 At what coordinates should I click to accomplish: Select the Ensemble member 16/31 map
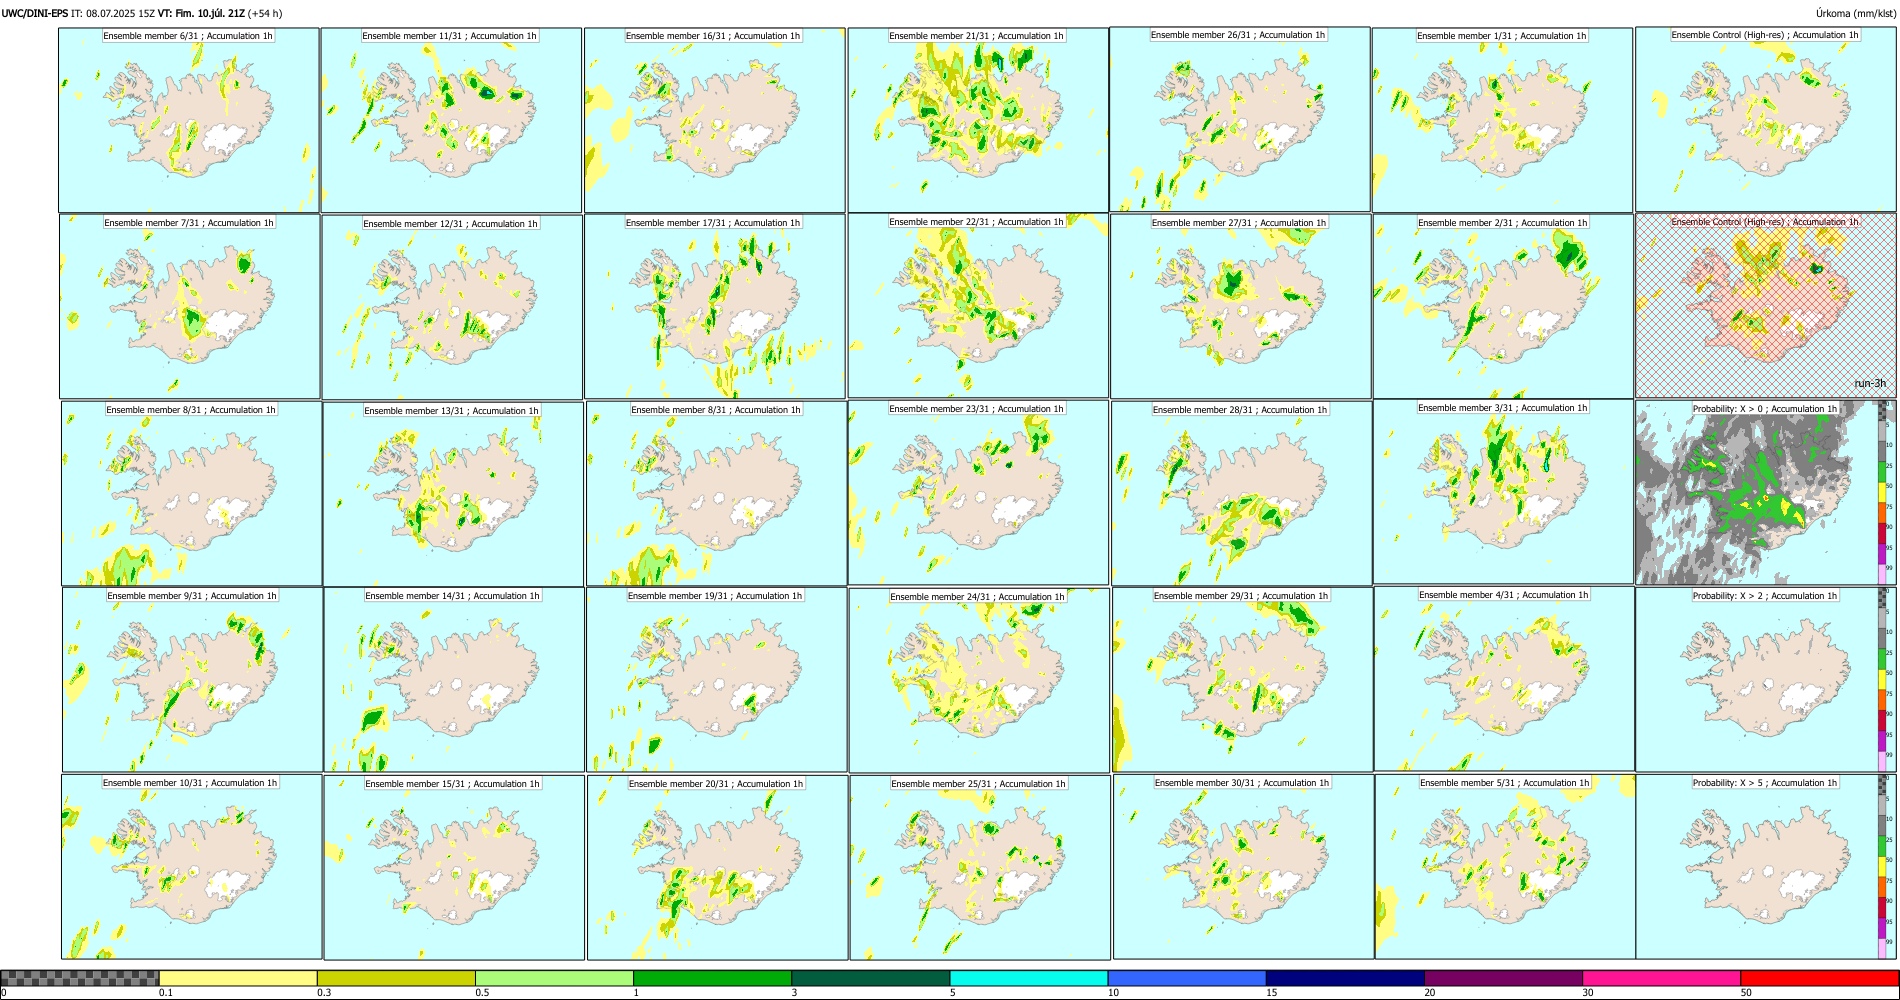pos(714,120)
